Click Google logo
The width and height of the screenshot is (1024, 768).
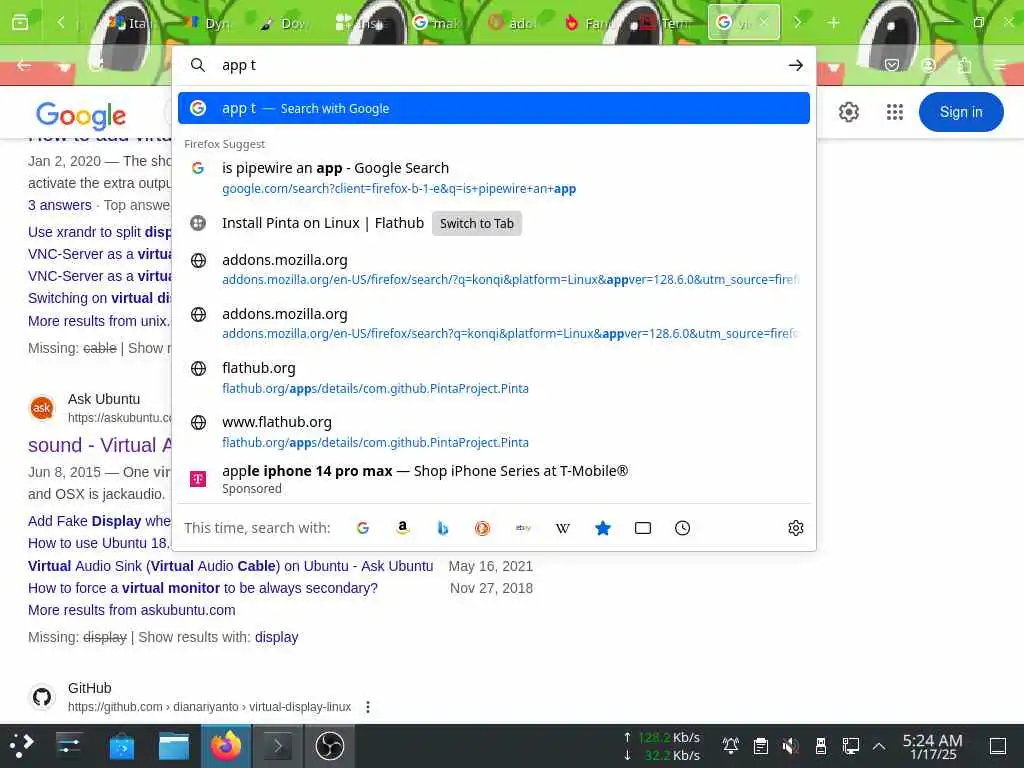[x=81, y=115]
